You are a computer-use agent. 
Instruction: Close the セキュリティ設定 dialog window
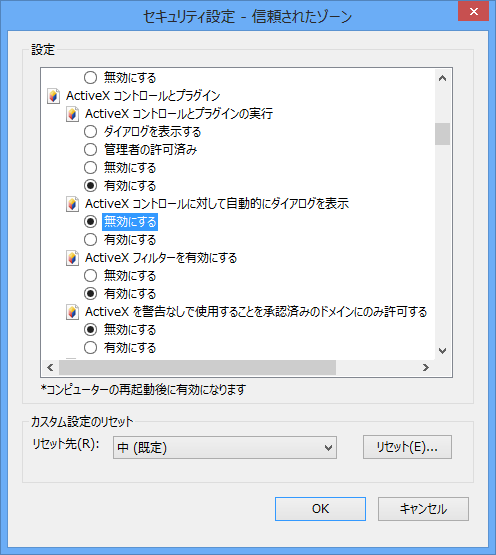click(473, 12)
